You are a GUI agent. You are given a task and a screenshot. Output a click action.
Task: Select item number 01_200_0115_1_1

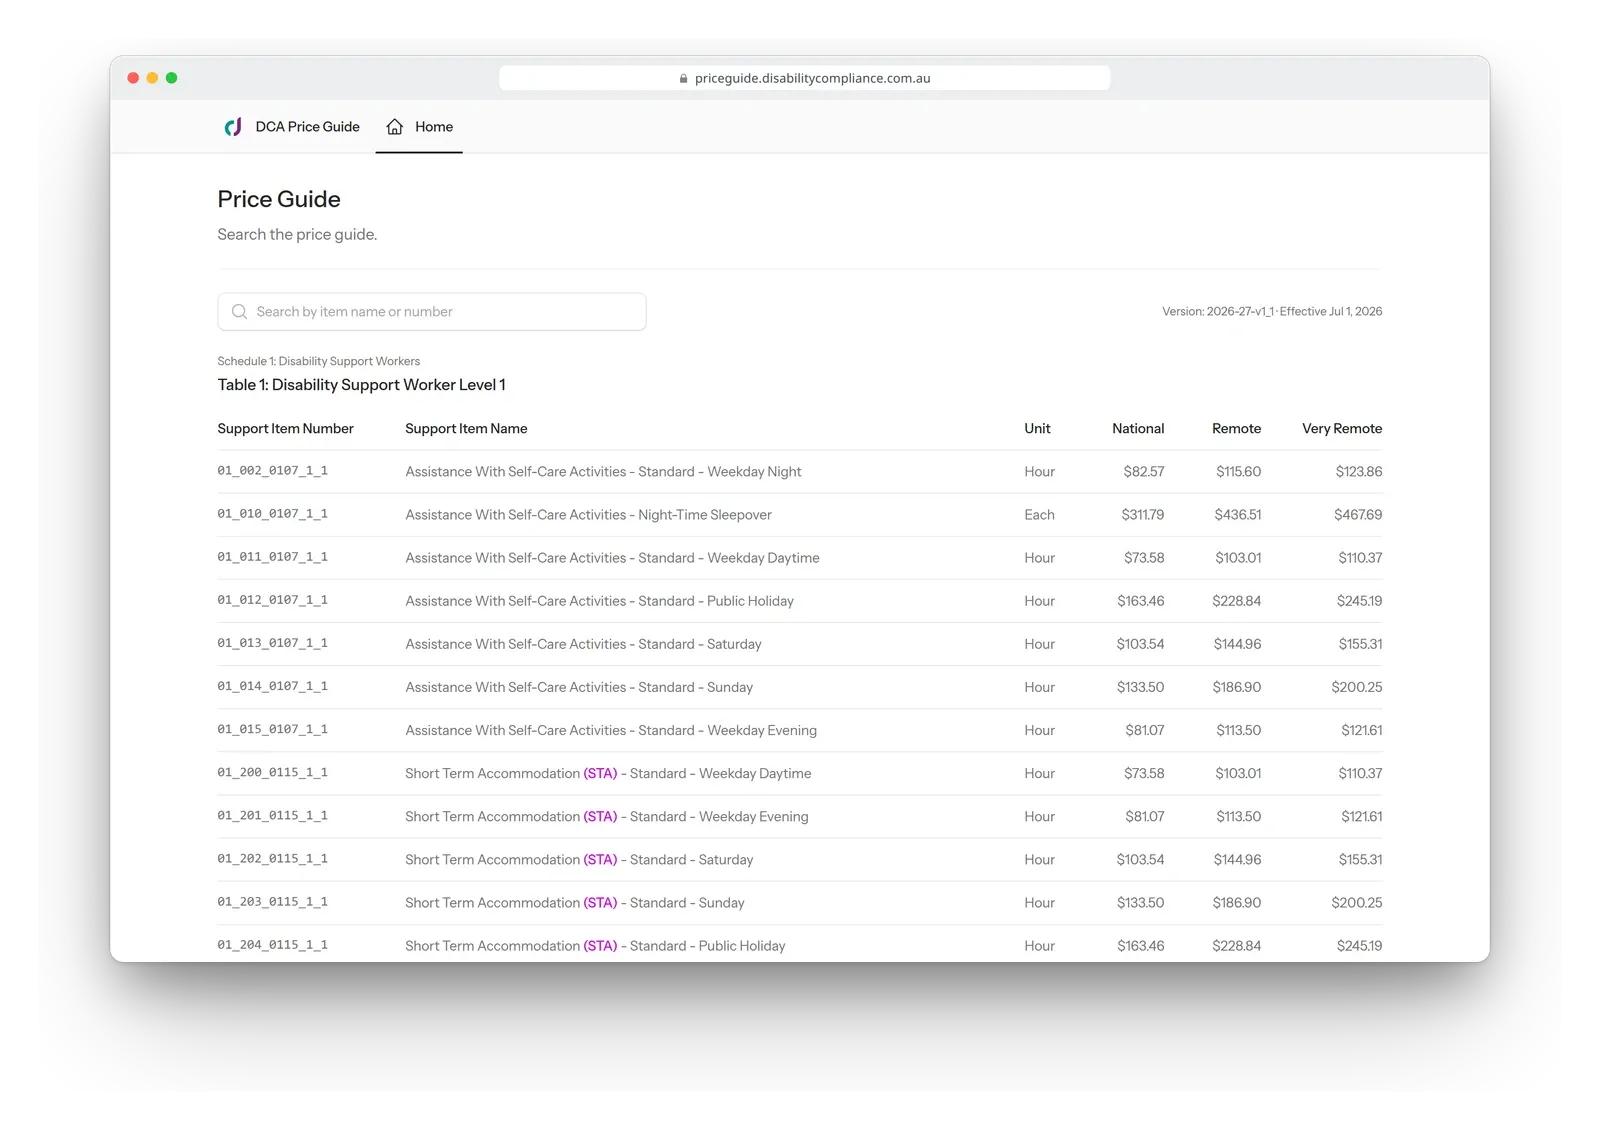(x=273, y=773)
